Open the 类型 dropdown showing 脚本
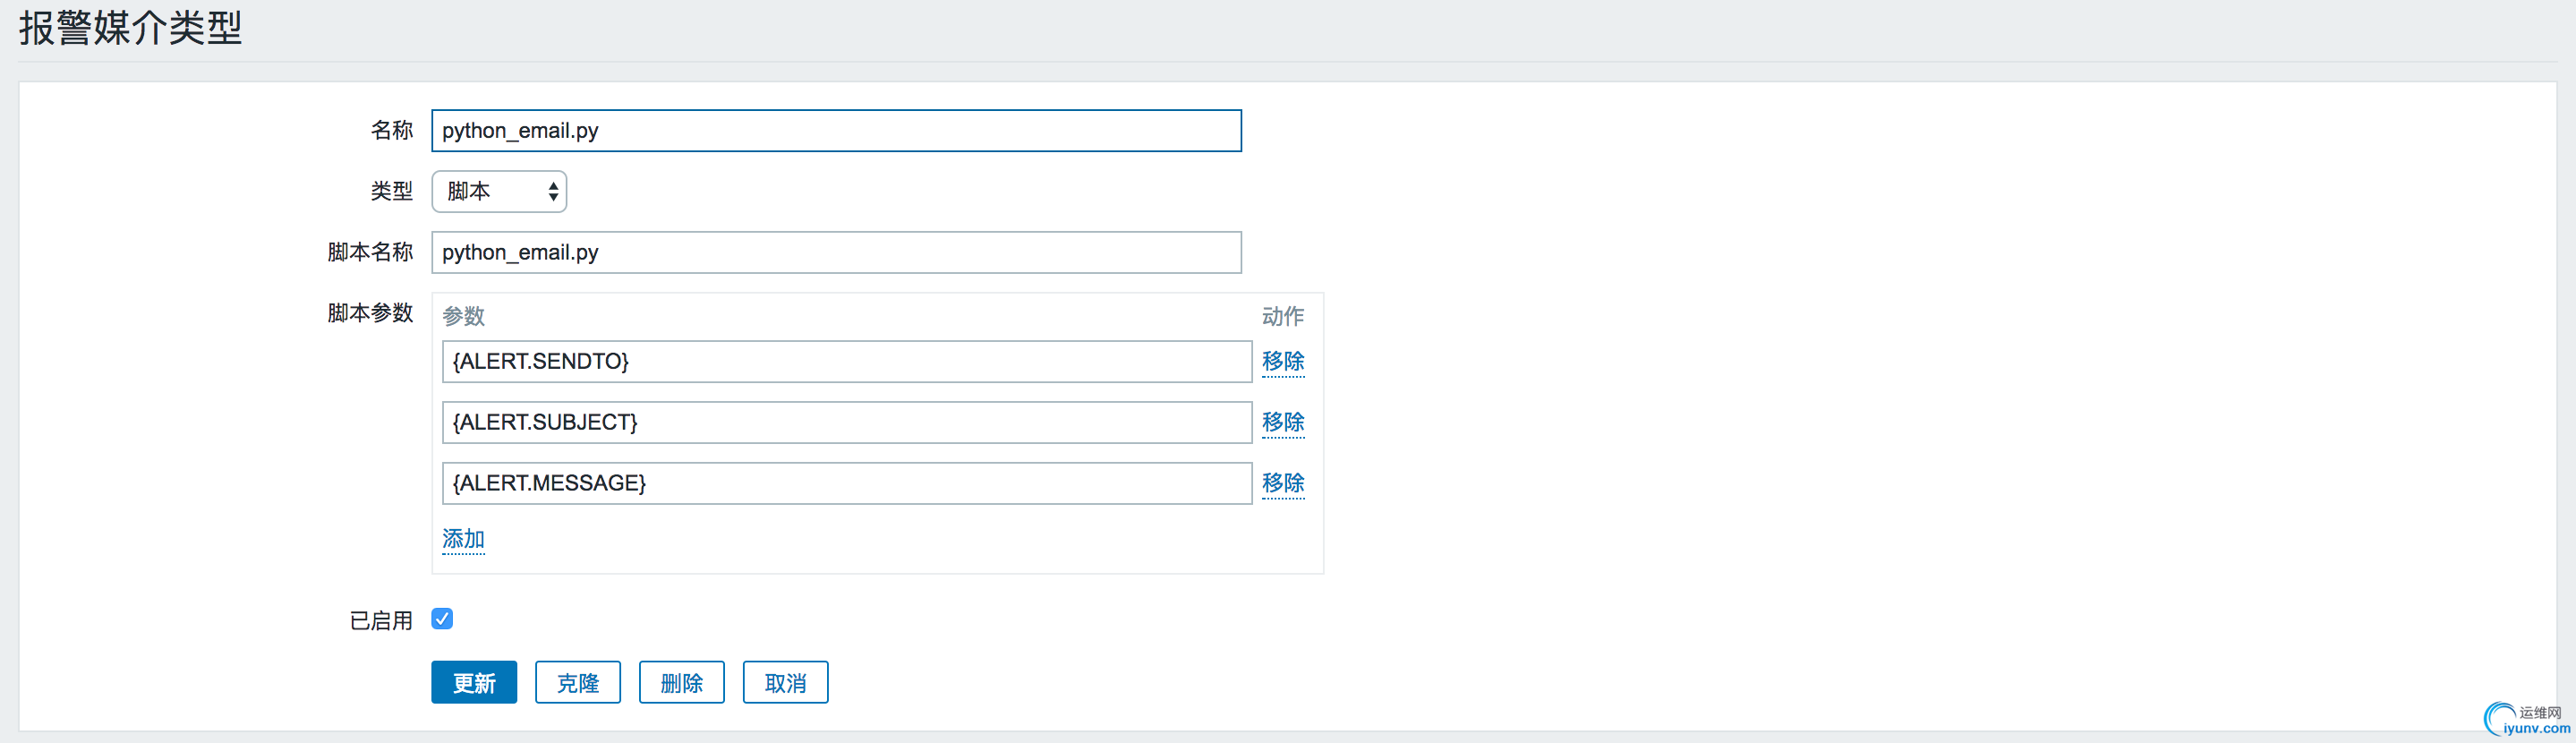The height and width of the screenshot is (743, 2576). click(x=499, y=191)
